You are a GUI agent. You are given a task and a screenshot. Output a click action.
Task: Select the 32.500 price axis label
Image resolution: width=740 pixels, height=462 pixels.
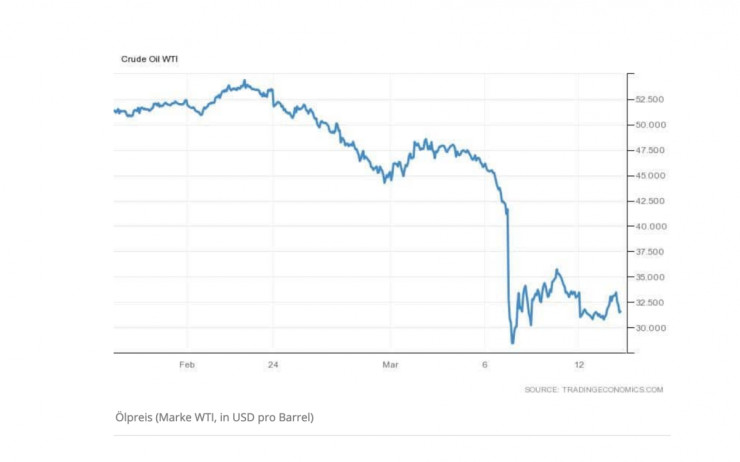[x=650, y=303]
